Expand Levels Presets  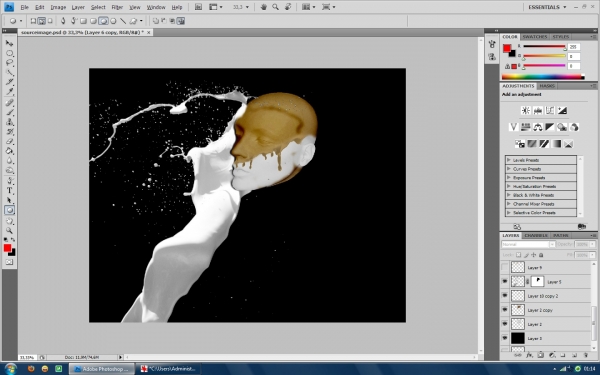(509, 160)
